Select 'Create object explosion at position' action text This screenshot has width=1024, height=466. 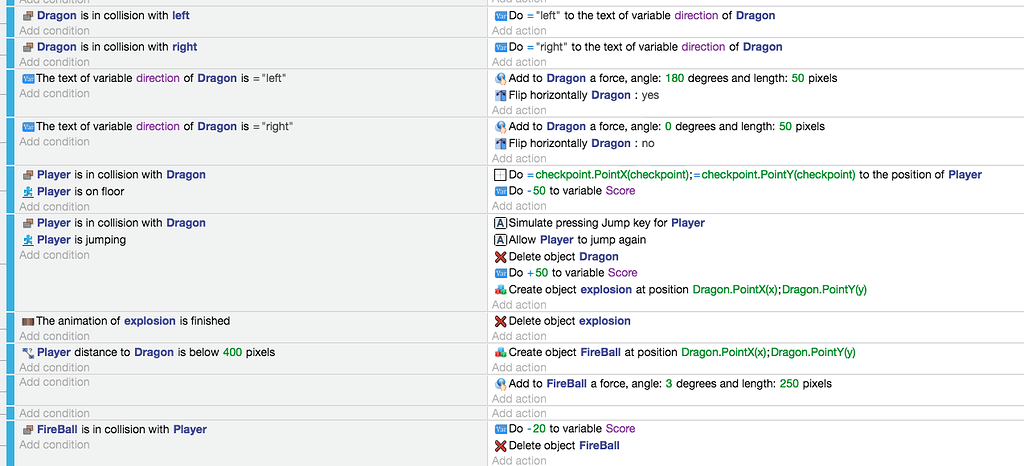pos(688,289)
